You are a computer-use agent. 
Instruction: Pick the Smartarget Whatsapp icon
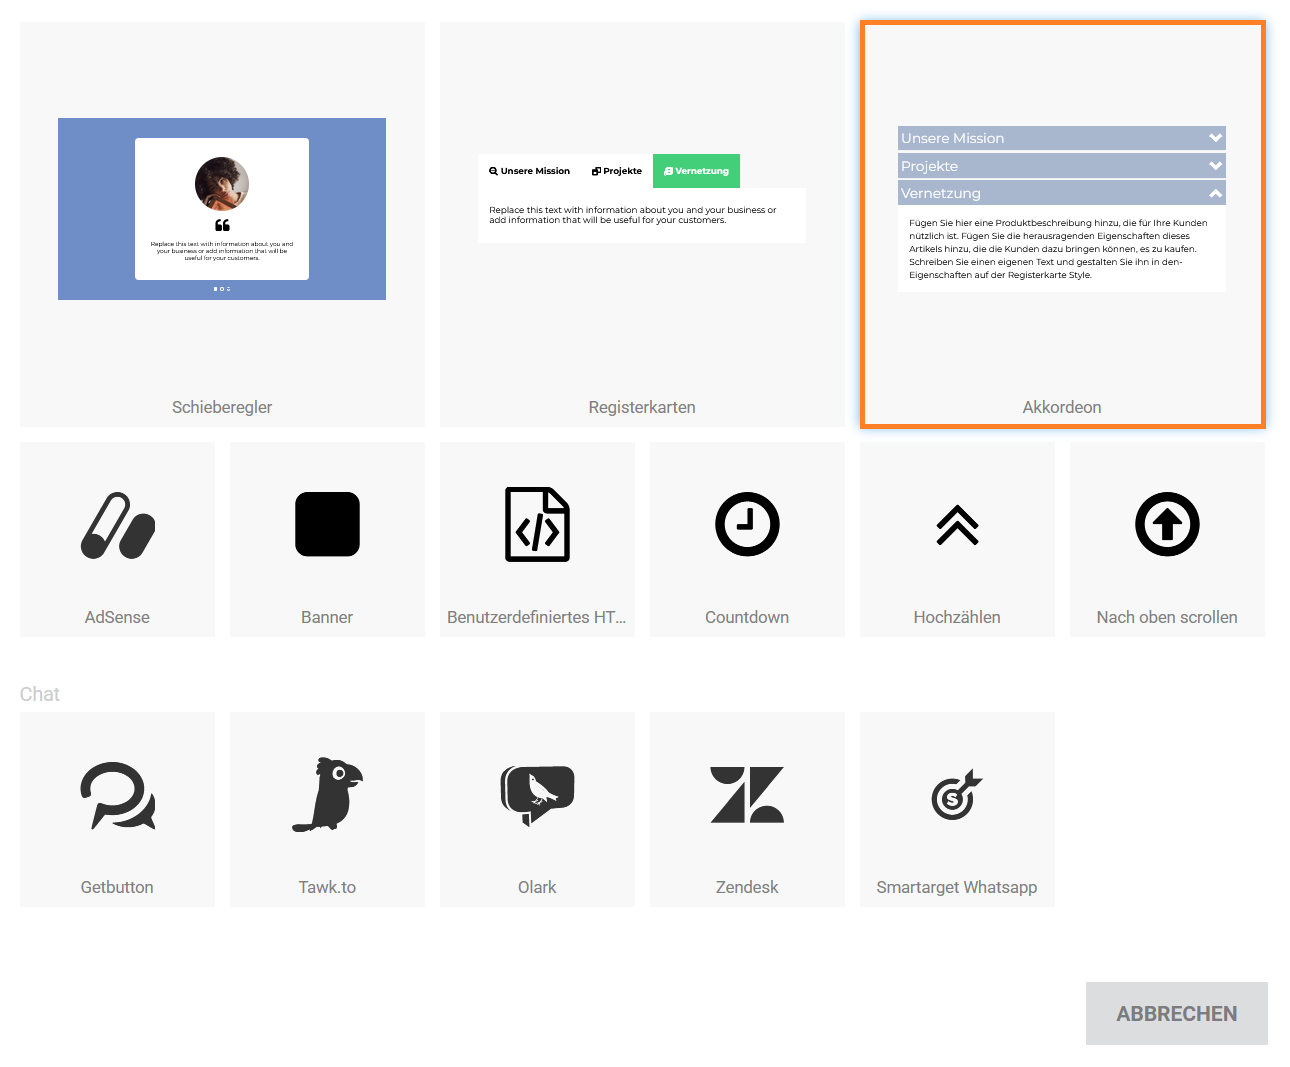coord(957,795)
